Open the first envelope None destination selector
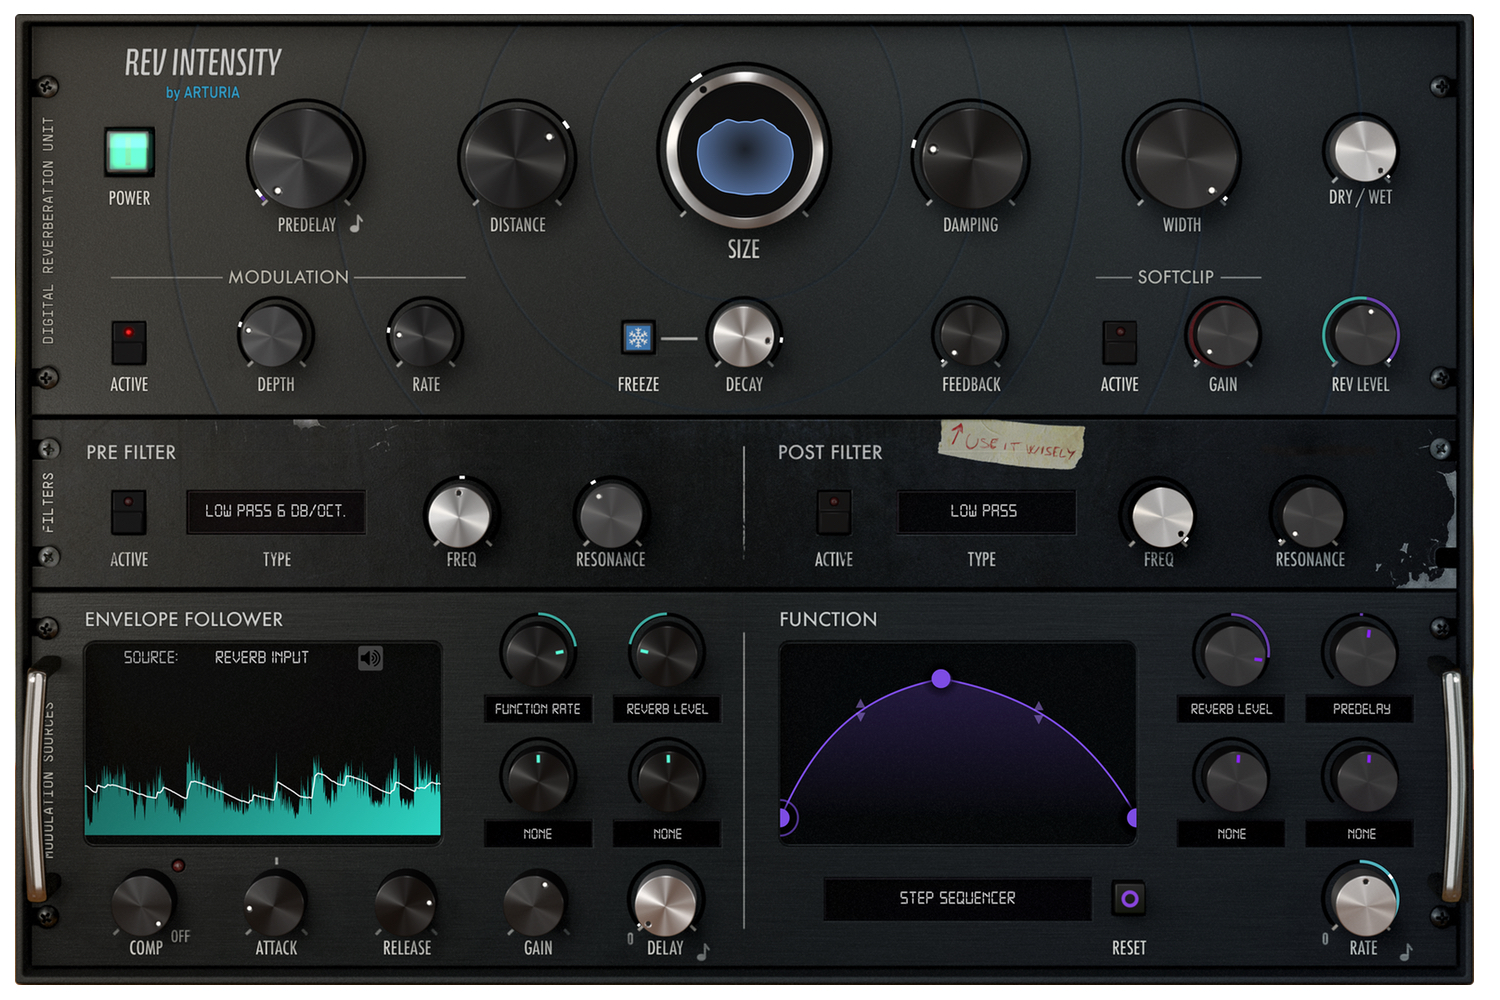 [538, 834]
